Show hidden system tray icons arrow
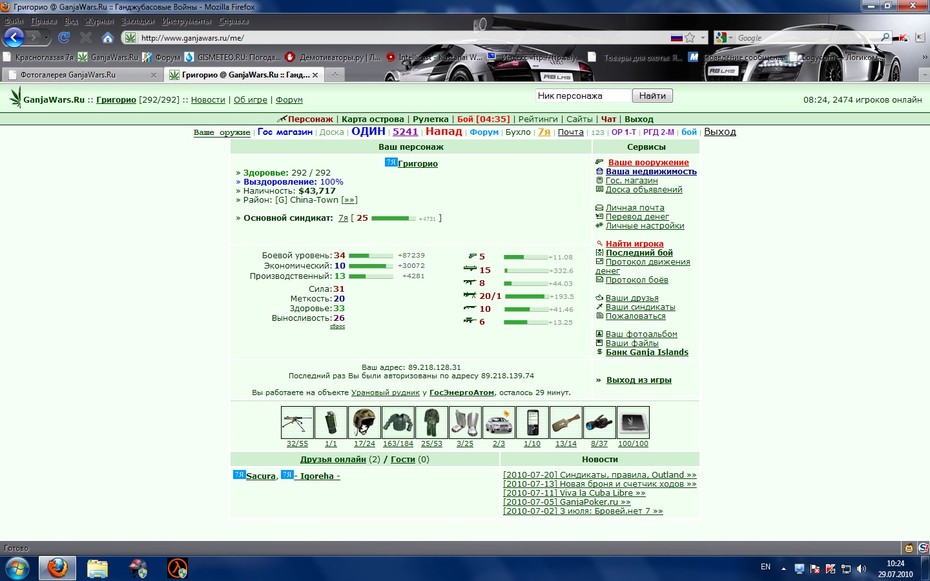This screenshot has width=930, height=581. point(784,569)
